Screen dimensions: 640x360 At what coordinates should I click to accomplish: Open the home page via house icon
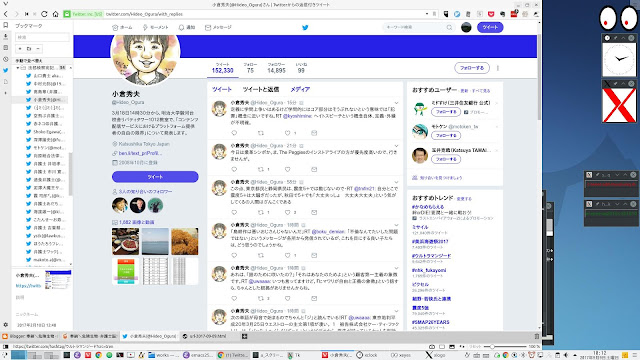tap(56, 14)
